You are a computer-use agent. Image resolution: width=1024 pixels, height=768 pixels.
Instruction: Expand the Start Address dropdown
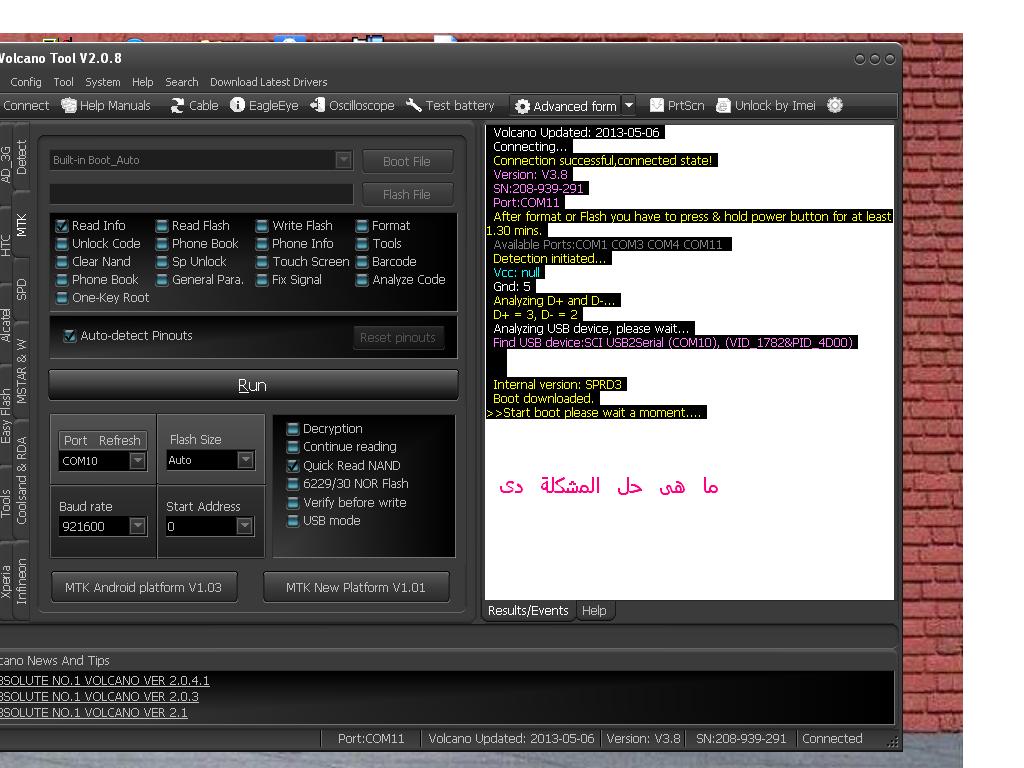[x=244, y=526]
